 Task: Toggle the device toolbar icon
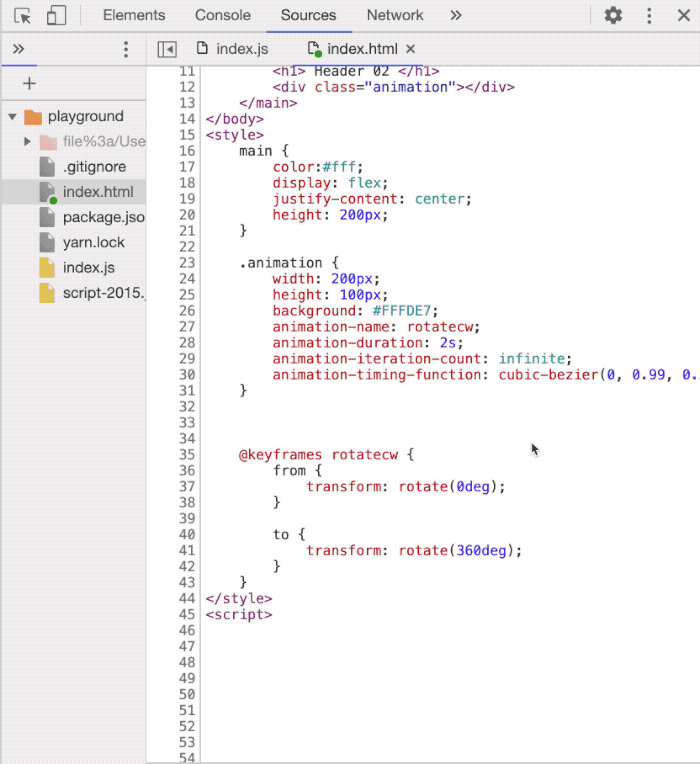click(56, 16)
